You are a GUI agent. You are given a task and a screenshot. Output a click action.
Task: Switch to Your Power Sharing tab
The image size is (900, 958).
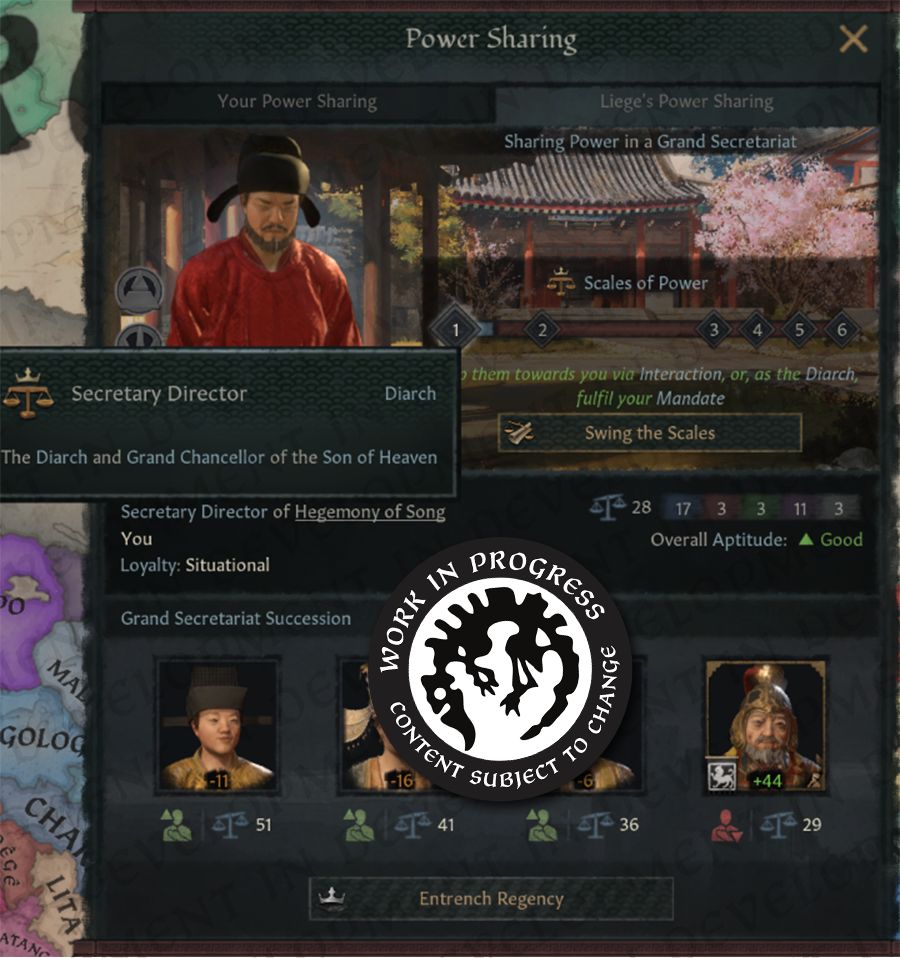(x=298, y=101)
